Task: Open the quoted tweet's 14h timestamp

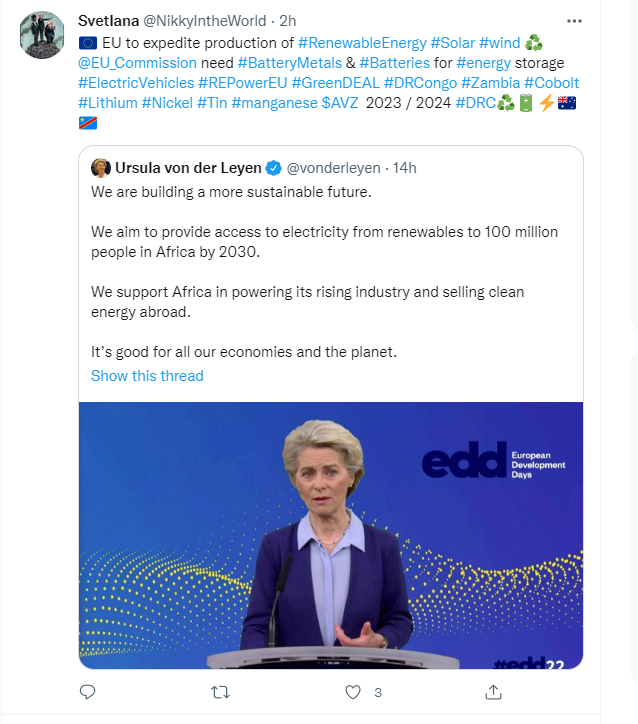Action: point(404,168)
